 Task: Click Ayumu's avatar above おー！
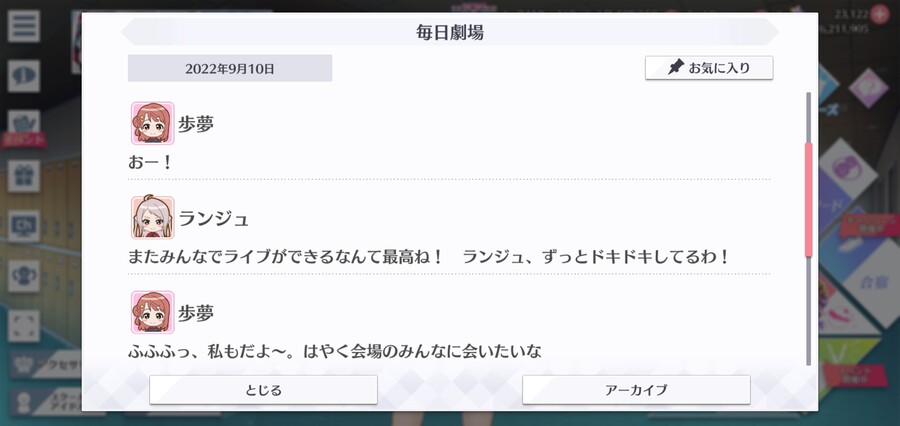152,123
